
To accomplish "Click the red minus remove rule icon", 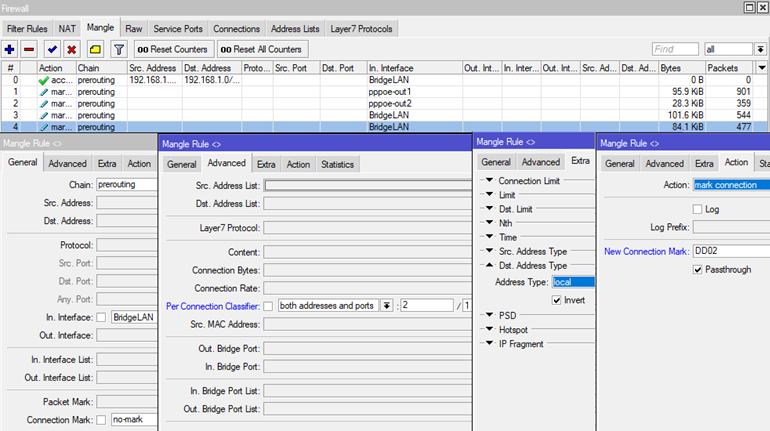I will [29, 49].
